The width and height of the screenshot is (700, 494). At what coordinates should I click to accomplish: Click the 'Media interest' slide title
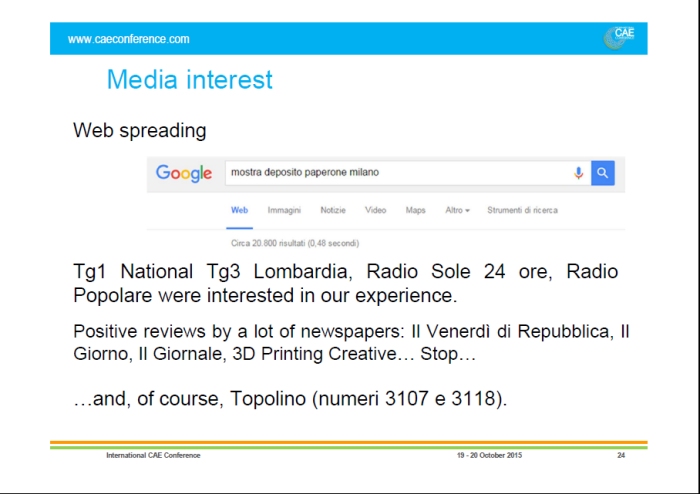(x=189, y=79)
